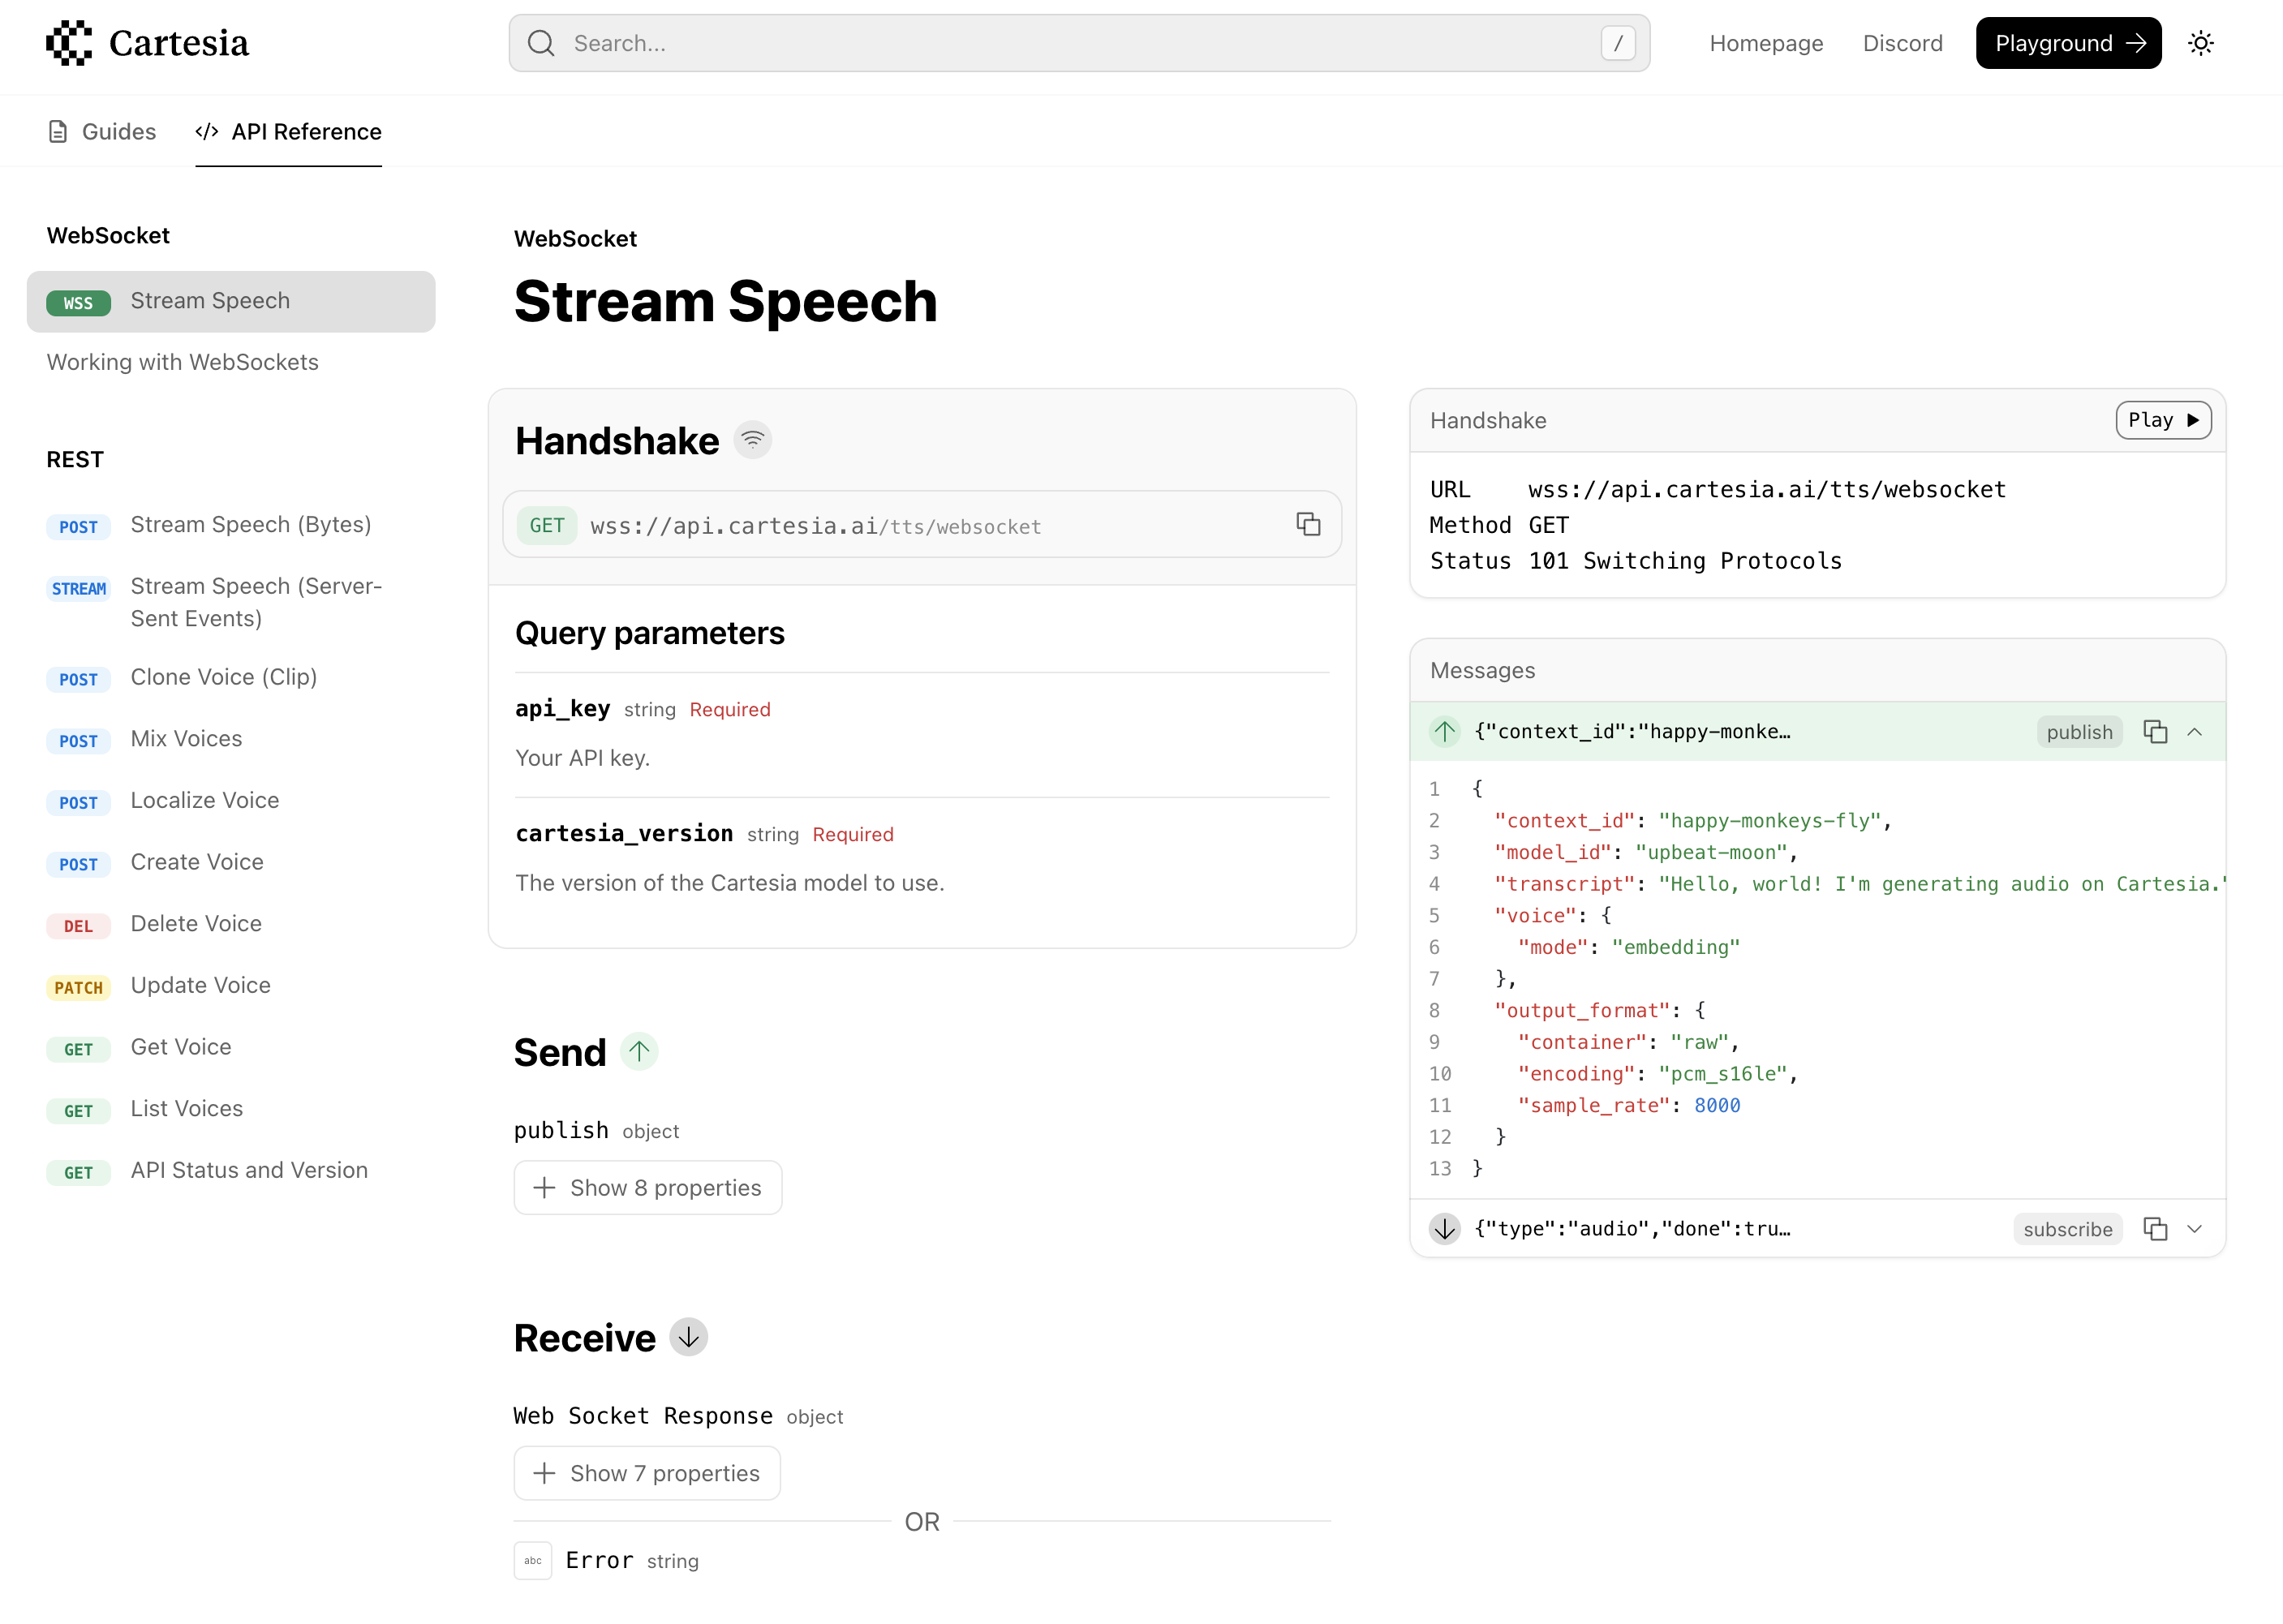Open the Playground

click(2067, 42)
